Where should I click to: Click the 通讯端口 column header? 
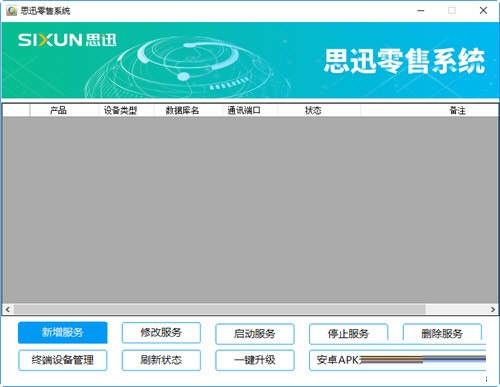coord(250,110)
